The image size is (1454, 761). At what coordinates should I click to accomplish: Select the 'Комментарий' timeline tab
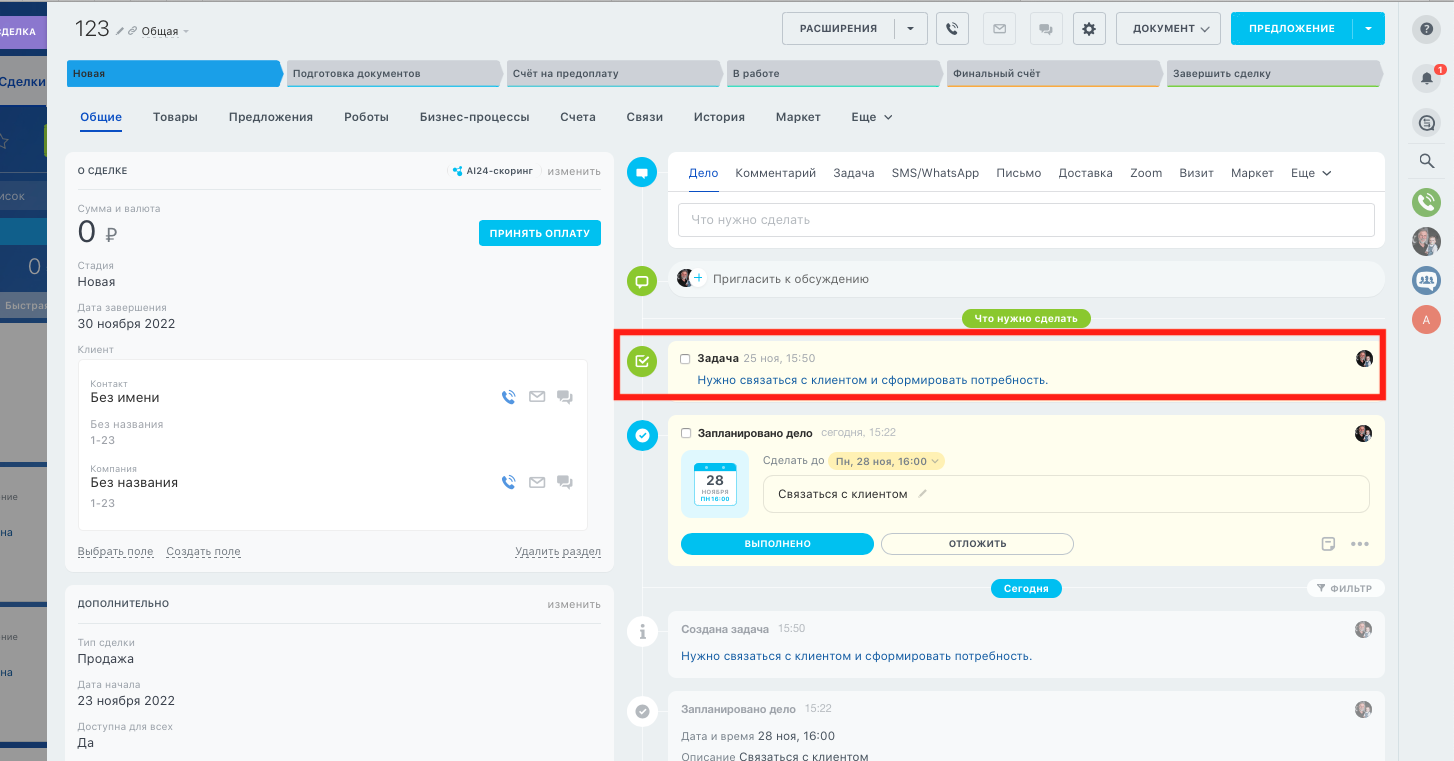tap(775, 173)
